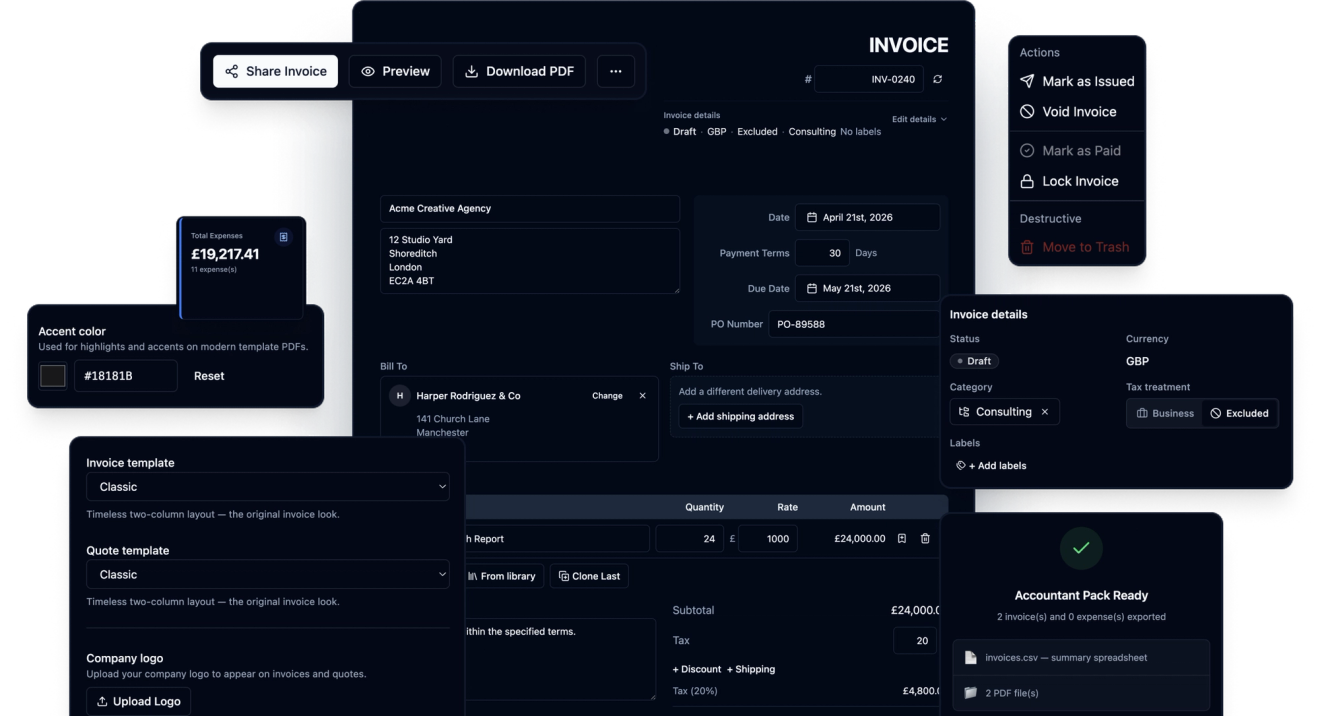
Task: Click Change next to Harper Rodriguez & Co
Action: tap(607, 396)
